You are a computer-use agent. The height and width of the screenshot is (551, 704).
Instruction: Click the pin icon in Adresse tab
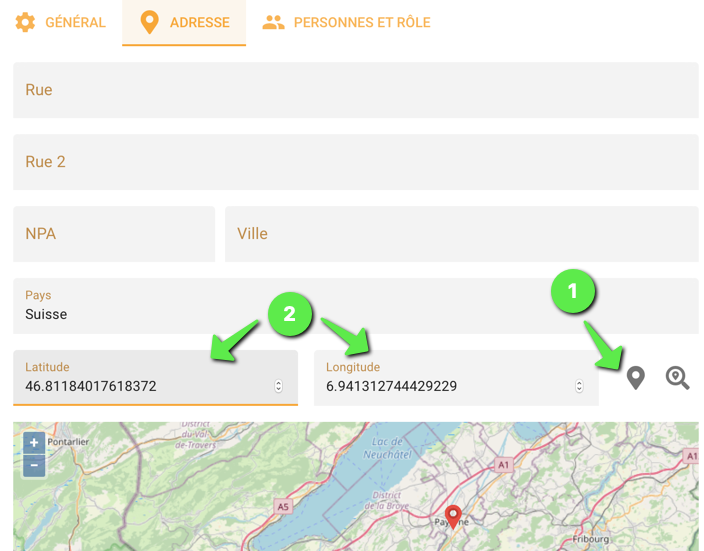point(149,22)
